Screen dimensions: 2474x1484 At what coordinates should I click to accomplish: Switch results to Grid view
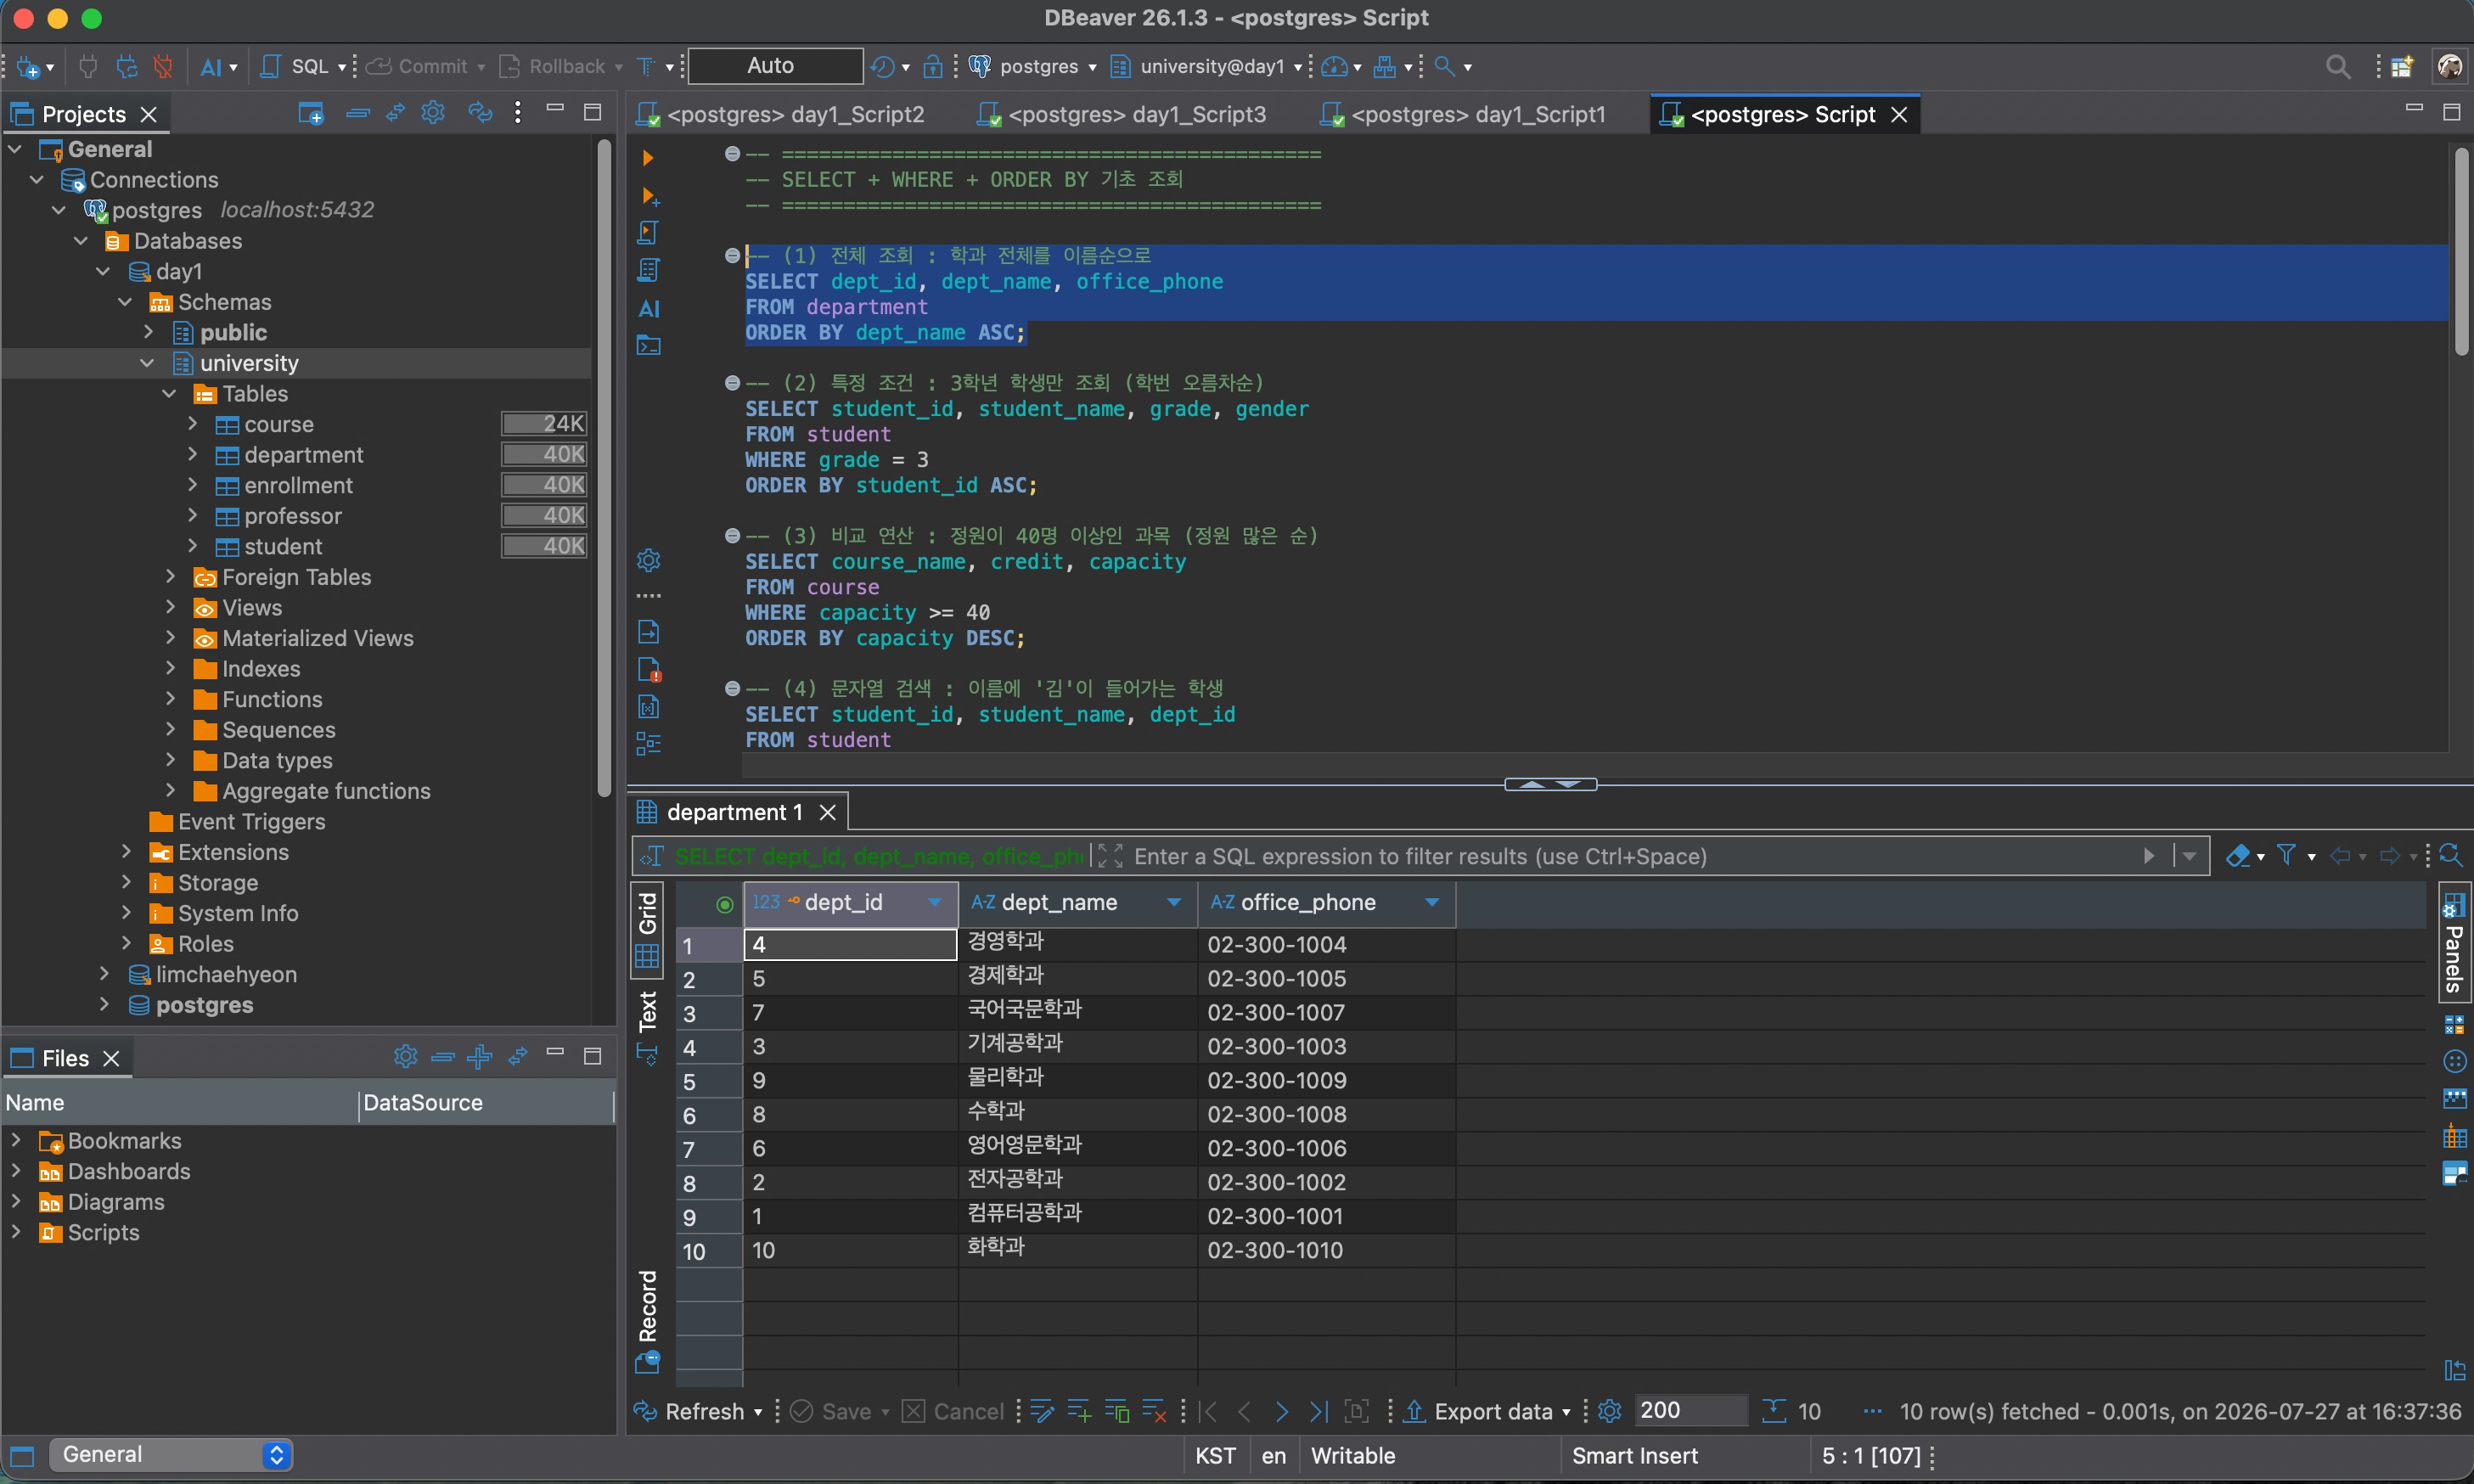[647, 930]
